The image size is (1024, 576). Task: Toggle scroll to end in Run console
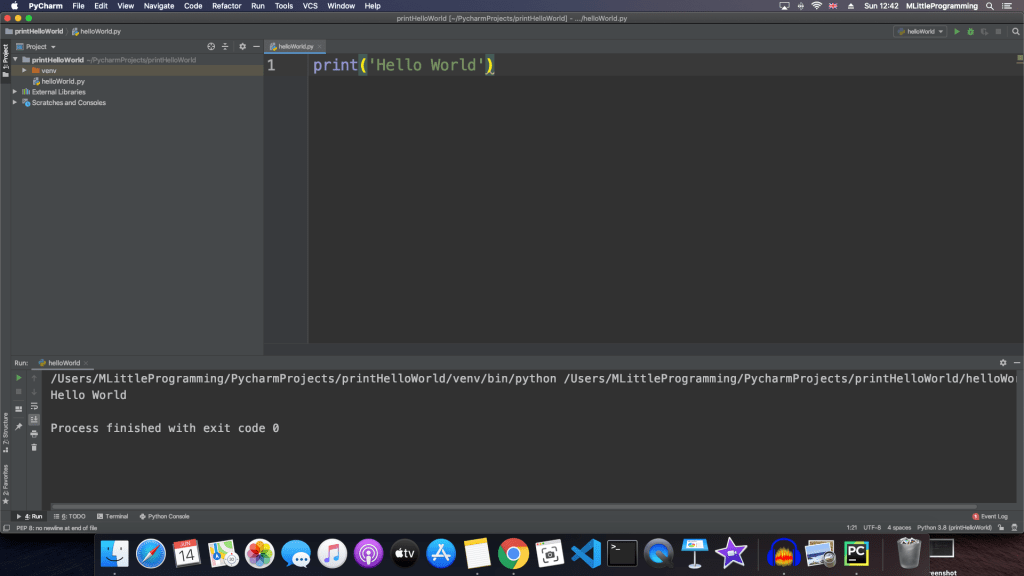[x=34, y=420]
